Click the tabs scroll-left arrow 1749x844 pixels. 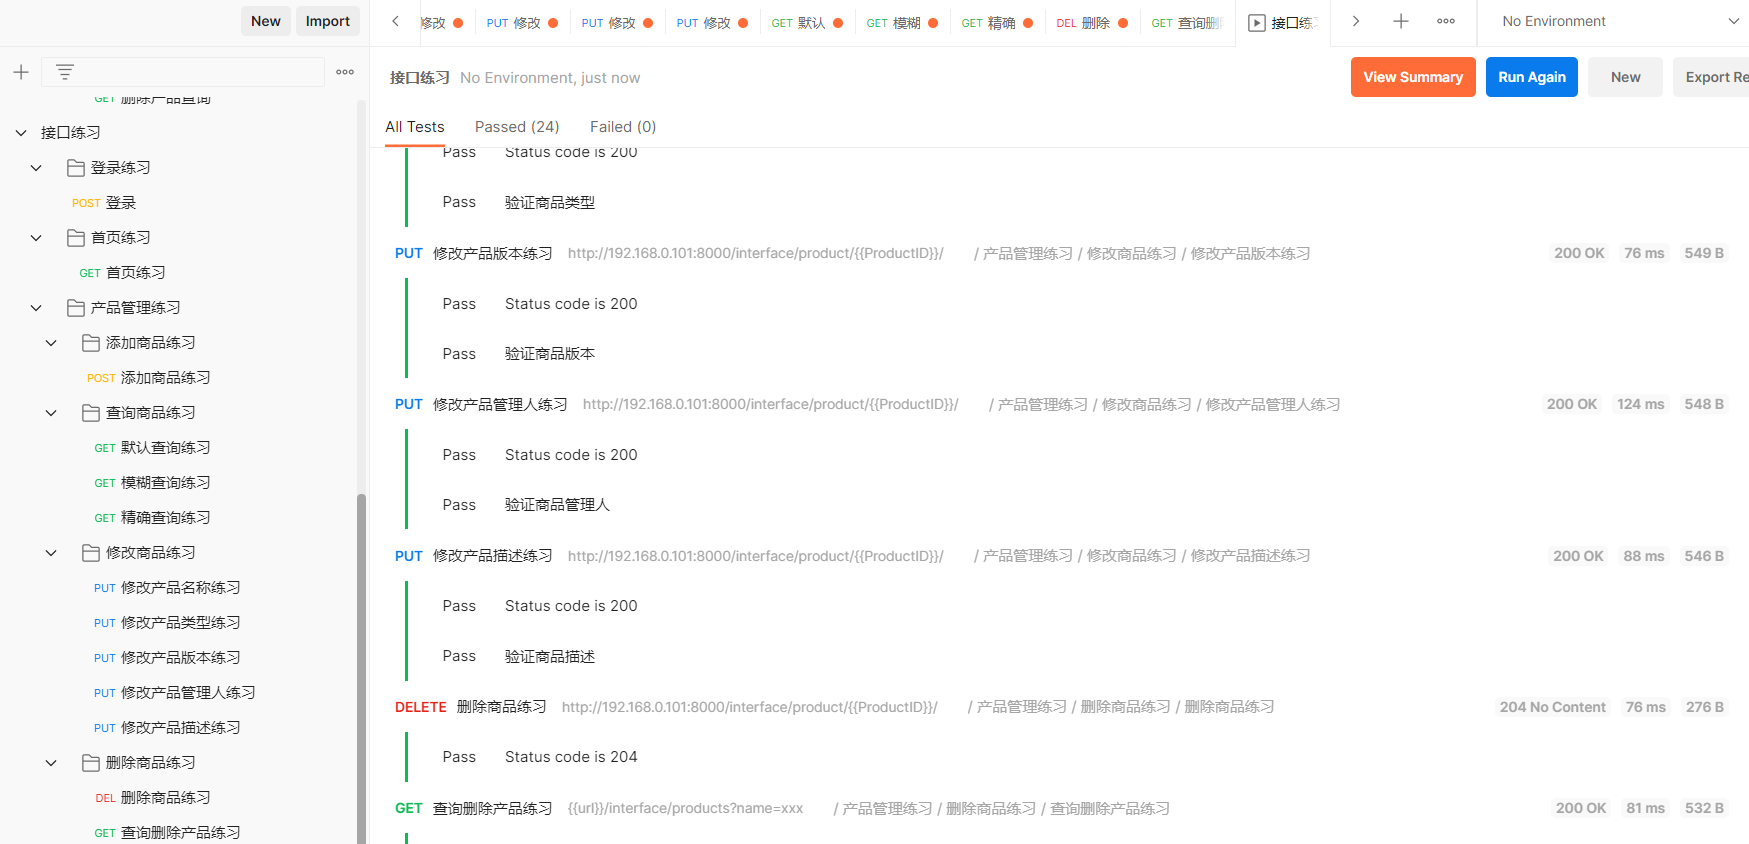tap(396, 21)
